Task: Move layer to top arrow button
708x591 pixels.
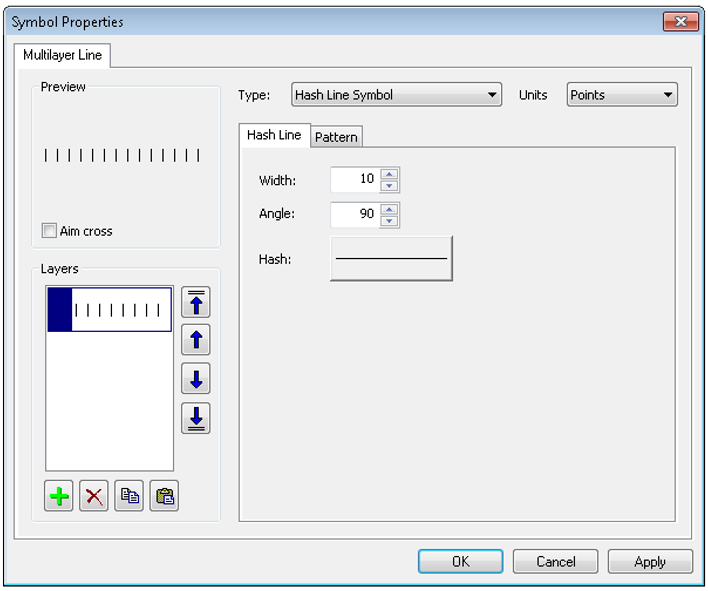Action: [x=195, y=302]
